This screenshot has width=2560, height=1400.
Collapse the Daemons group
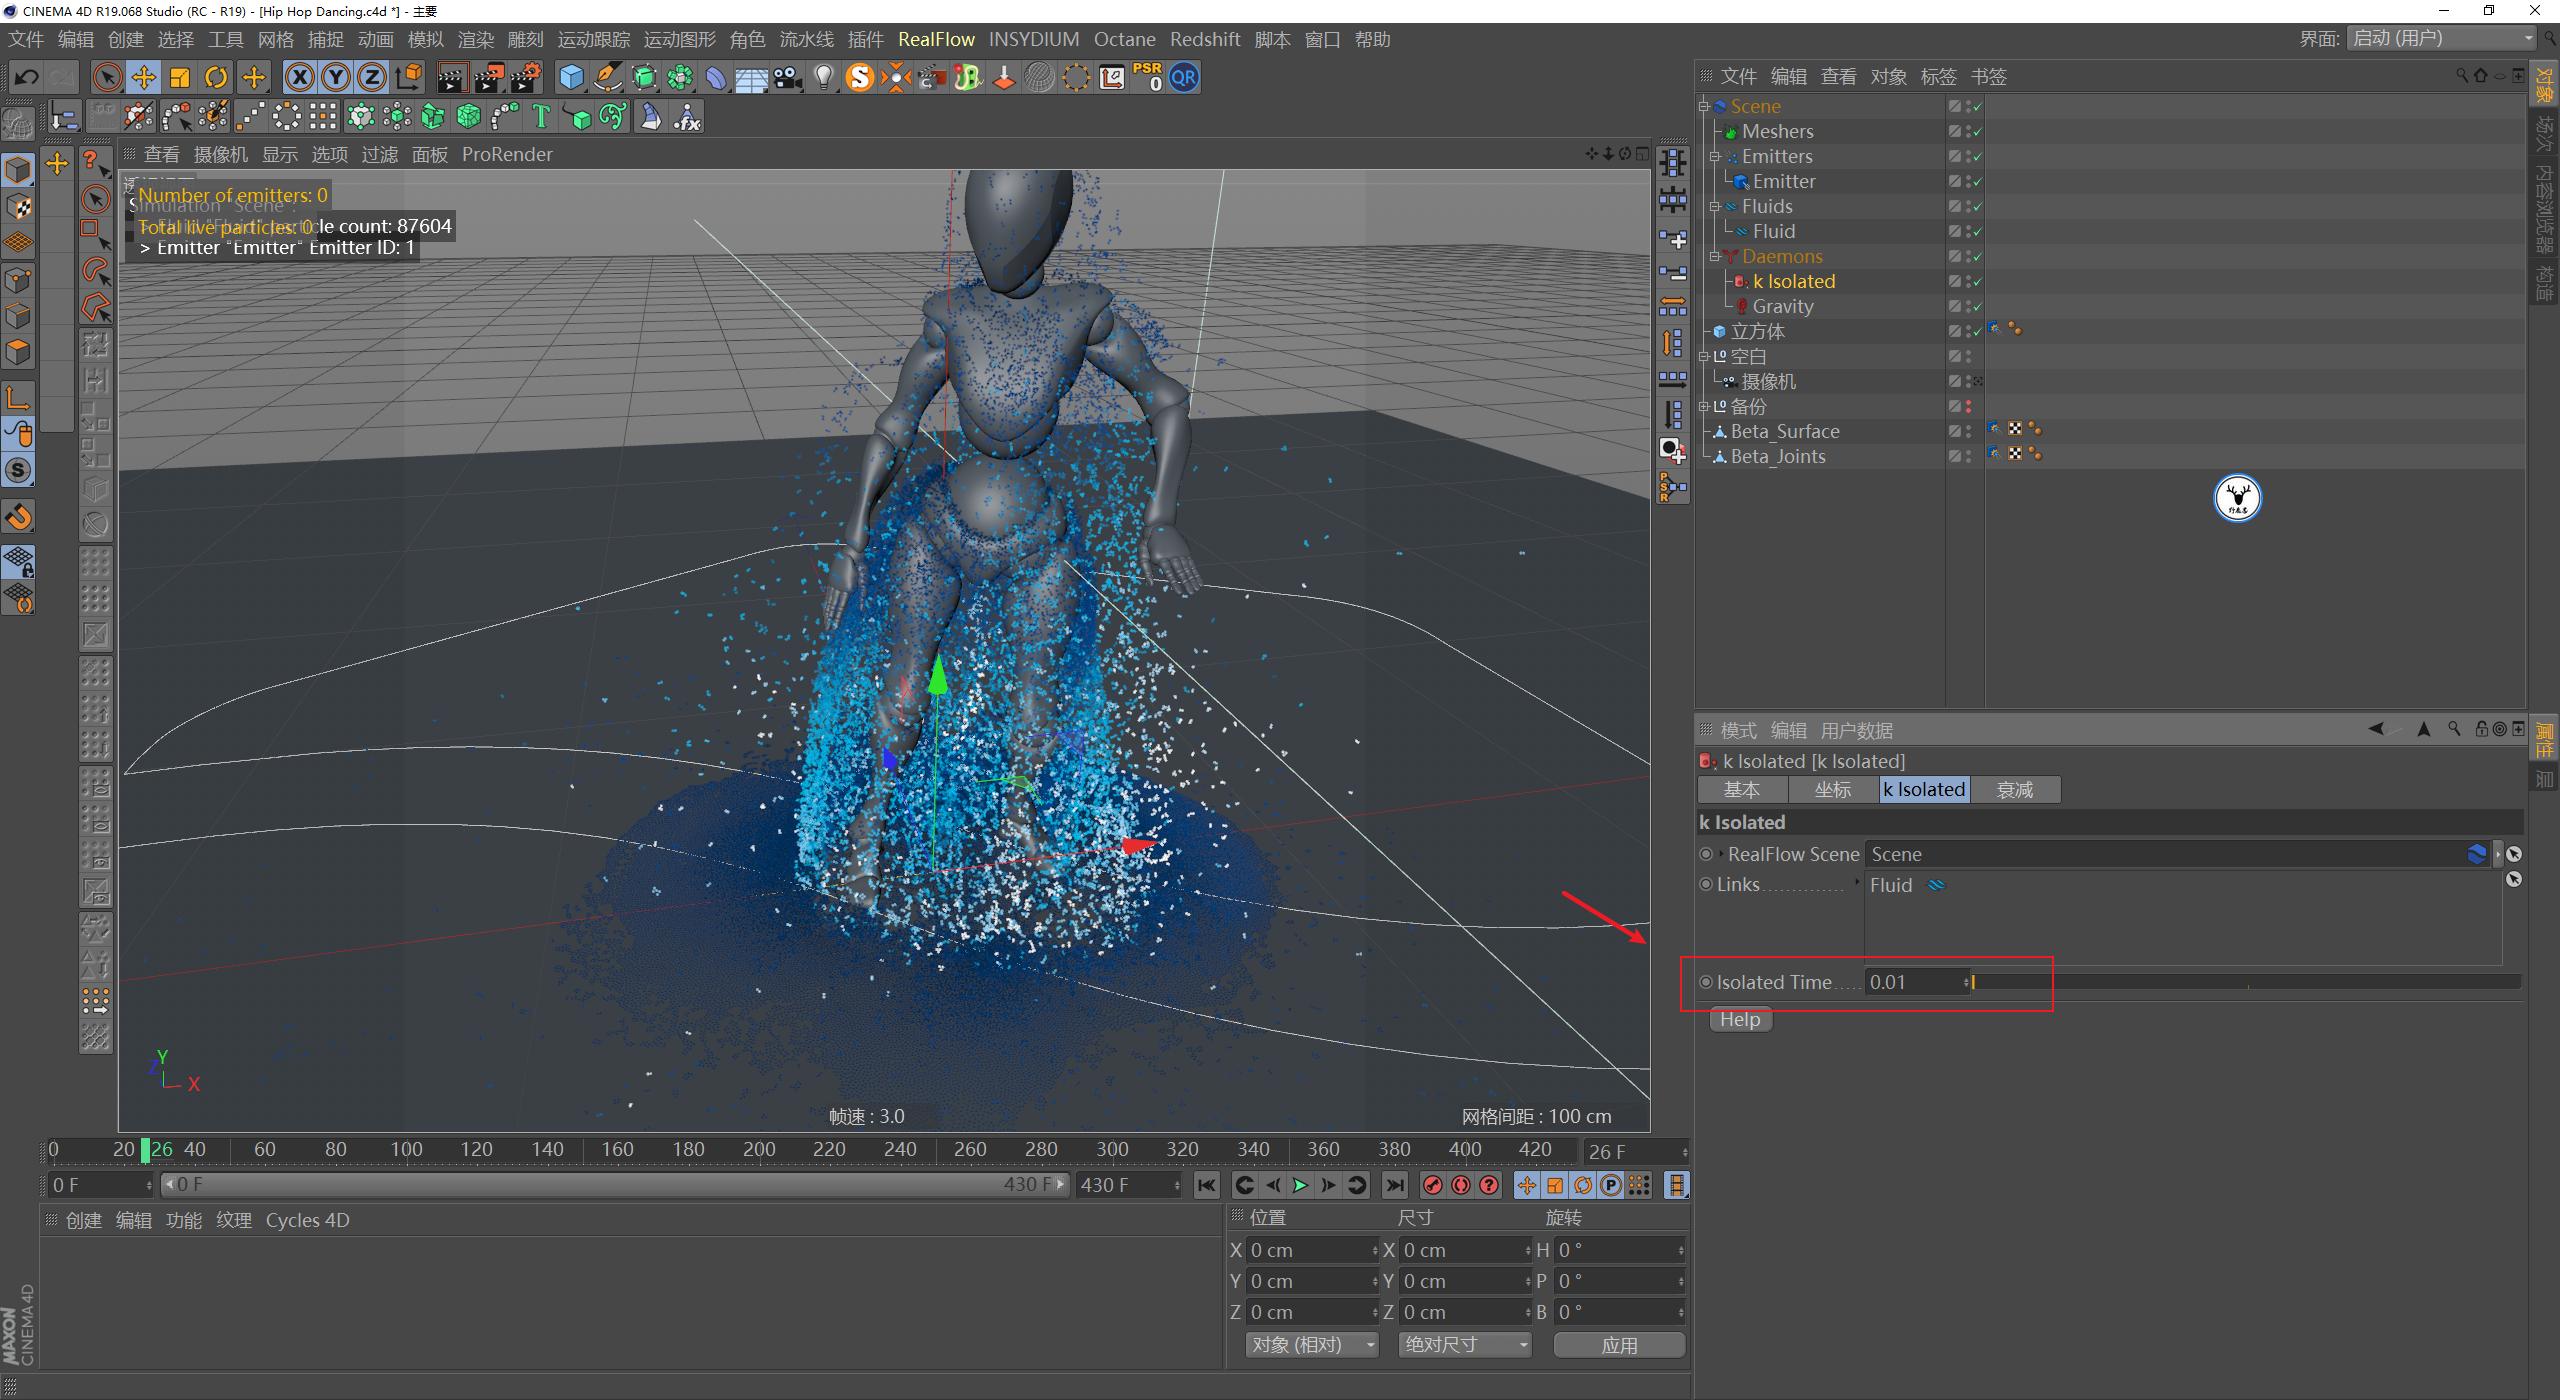[1716, 256]
